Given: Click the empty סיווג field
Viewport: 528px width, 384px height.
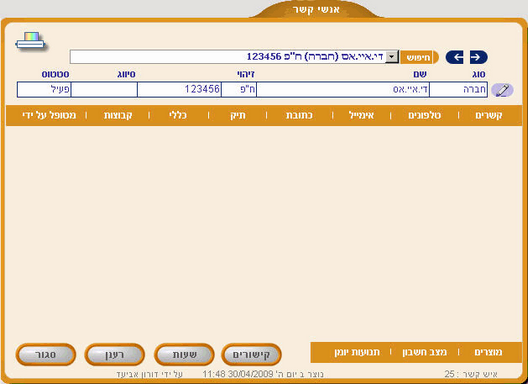Looking at the screenshot, I should pyautogui.click(x=104, y=90).
